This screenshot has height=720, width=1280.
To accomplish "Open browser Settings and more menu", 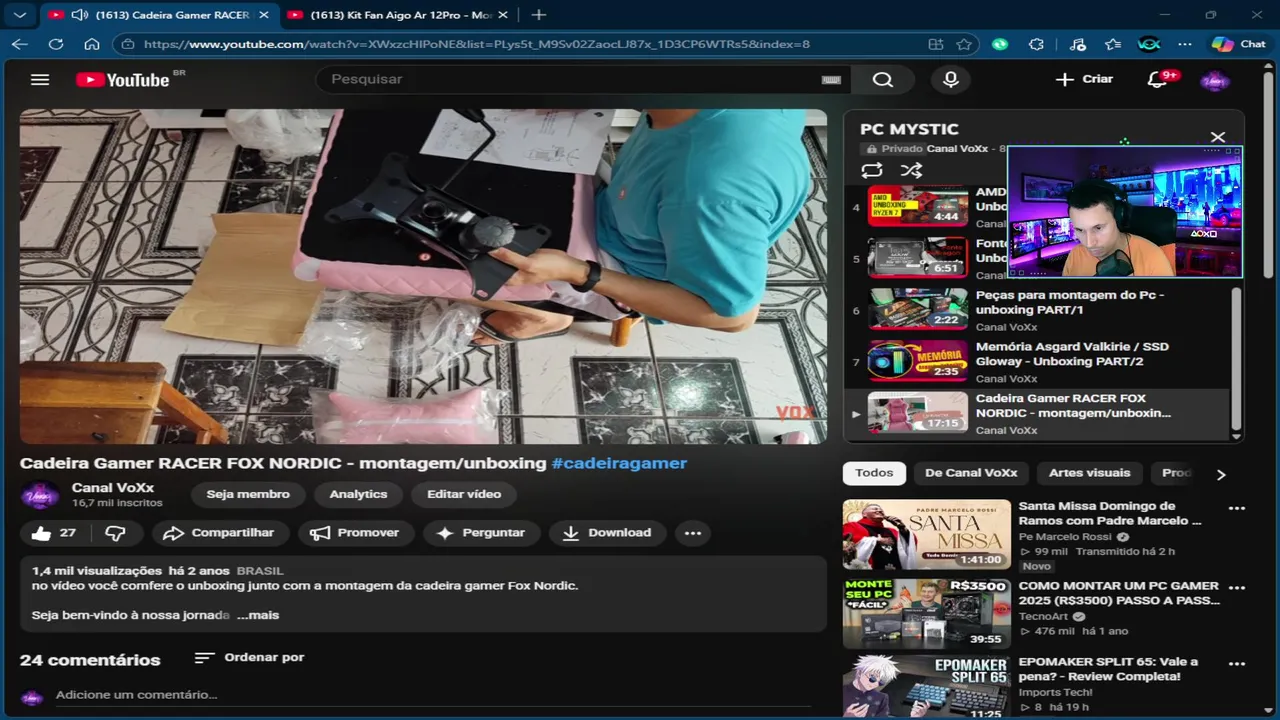I will [x=1185, y=44].
